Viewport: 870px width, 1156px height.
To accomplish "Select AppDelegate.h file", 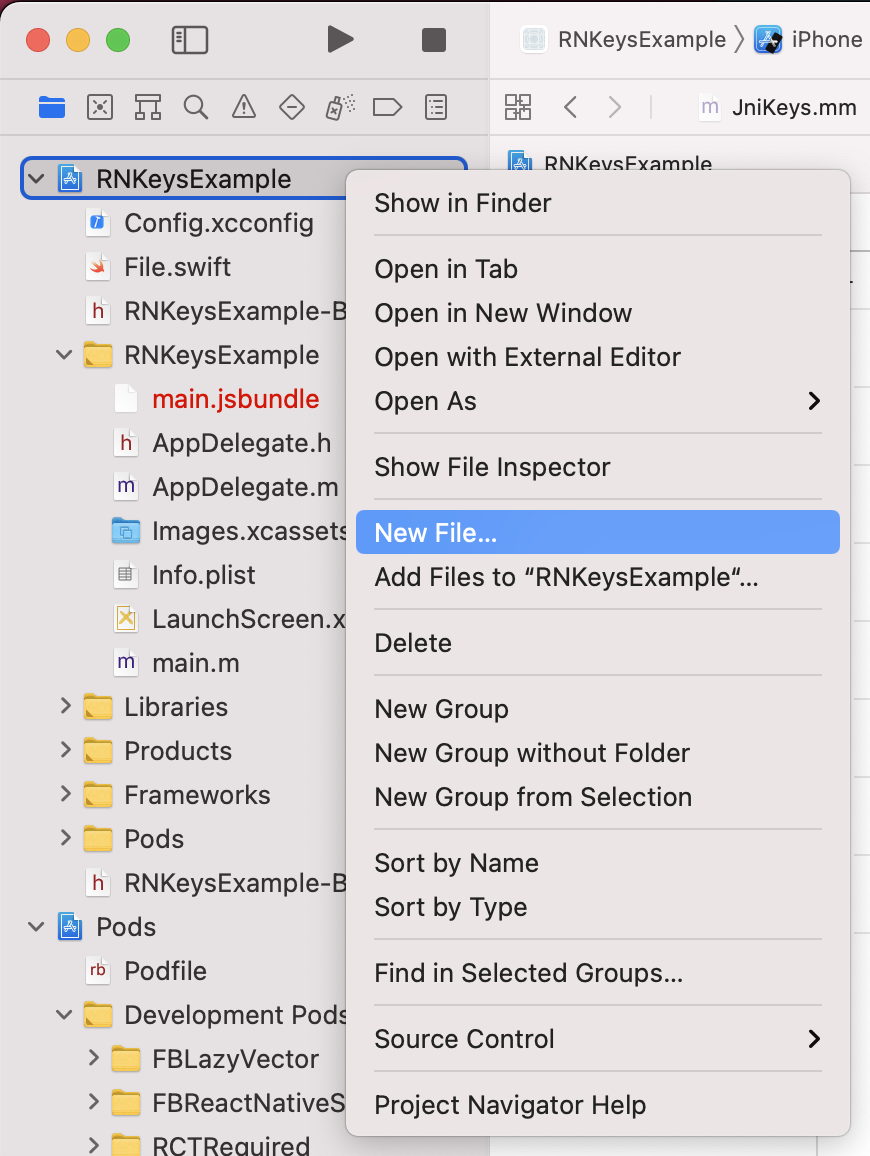I will pos(241,443).
